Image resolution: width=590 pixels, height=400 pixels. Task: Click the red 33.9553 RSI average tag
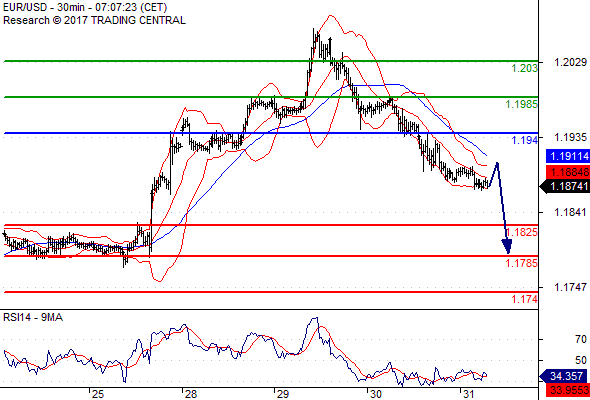click(x=567, y=390)
